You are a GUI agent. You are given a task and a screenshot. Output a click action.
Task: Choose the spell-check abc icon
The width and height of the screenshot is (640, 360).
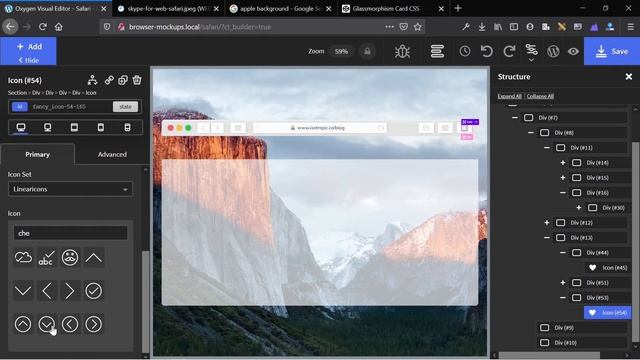(47, 258)
